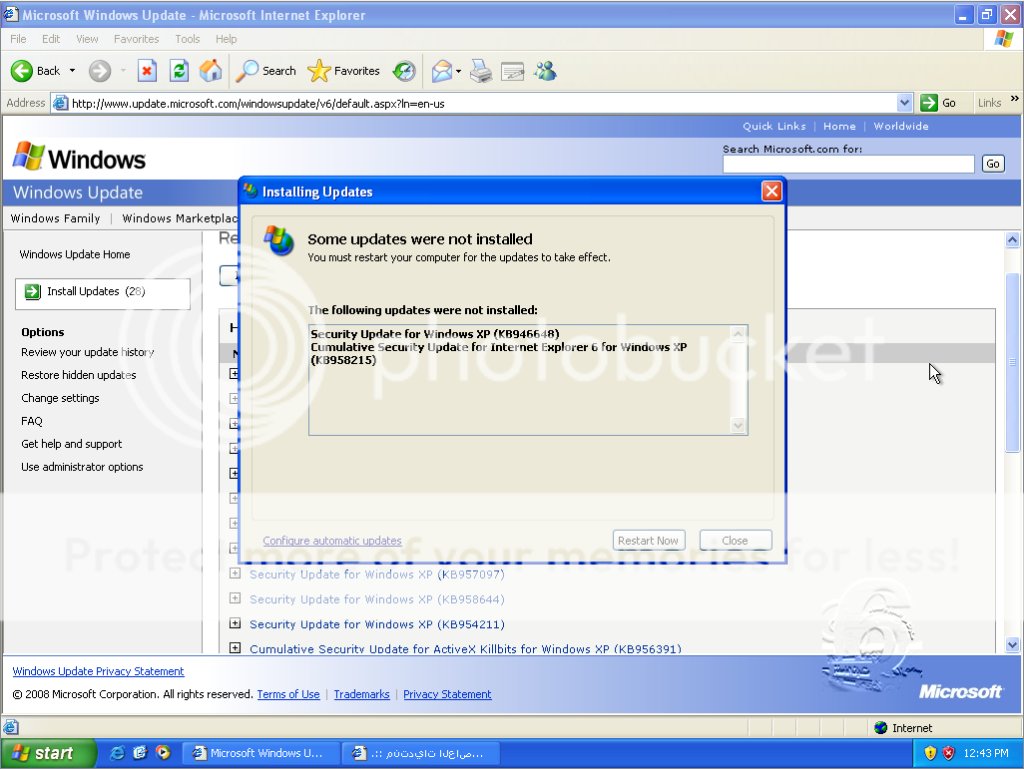Screen dimensions: 1024x769
Task: Launch Windows Media Player from quick launch
Action: tap(163, 753)
